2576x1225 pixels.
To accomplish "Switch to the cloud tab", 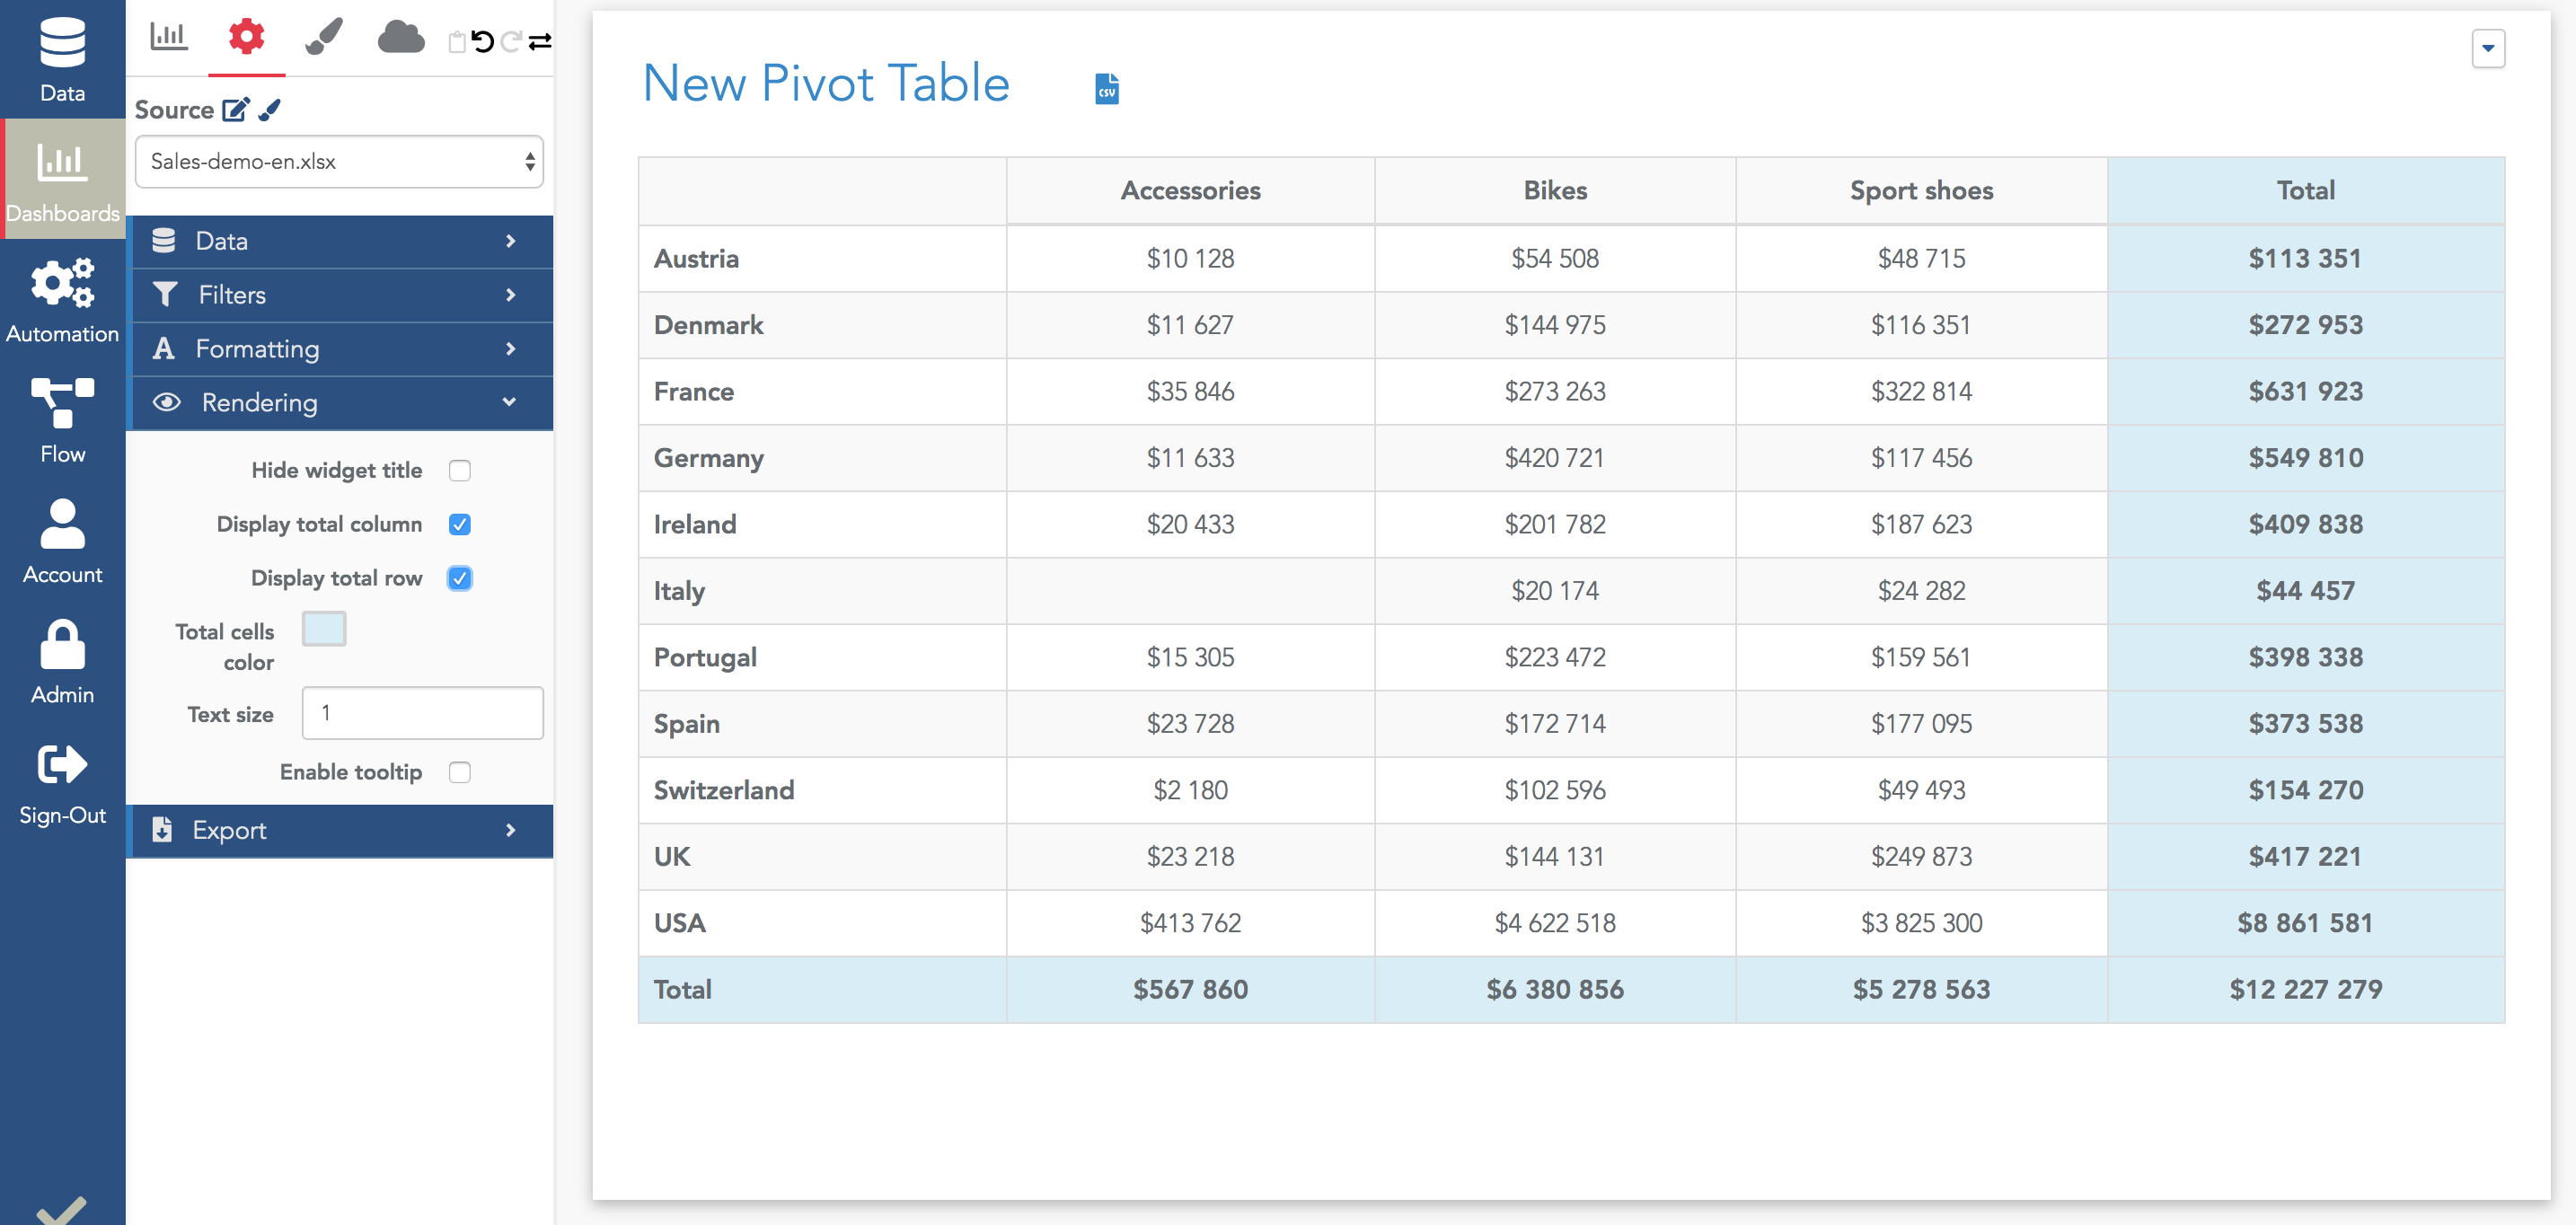I will pos(401,37).
